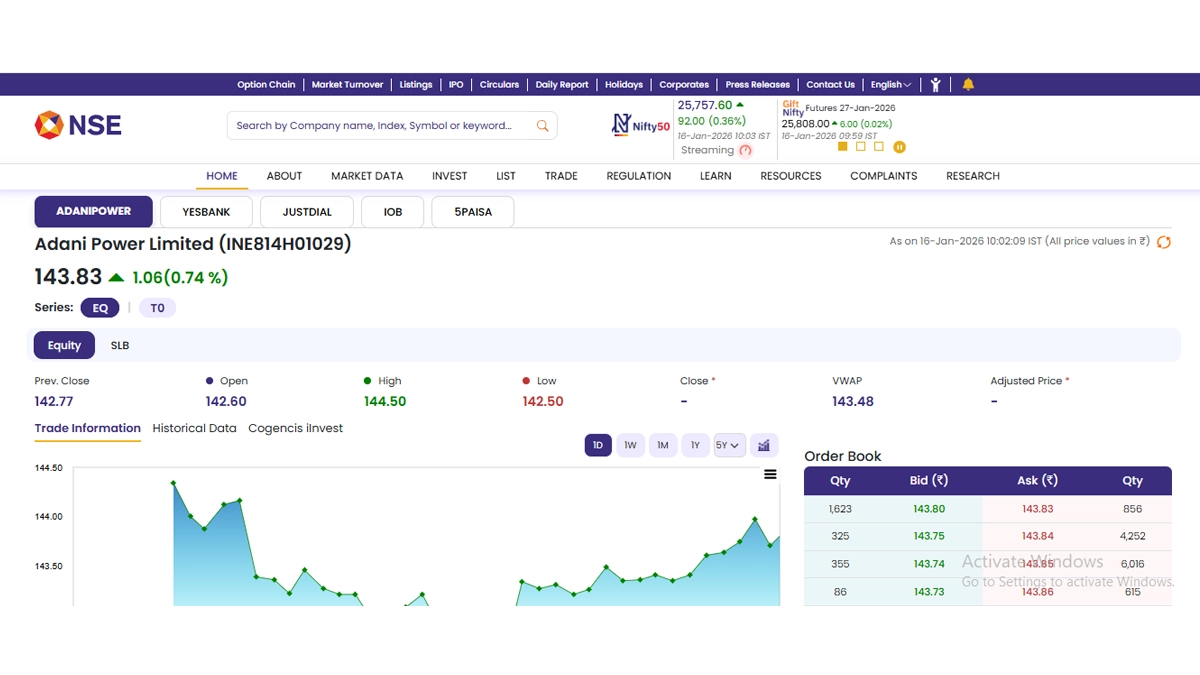Open the MARKET DATA menu
1200x675 pixels.
(367, 176)
